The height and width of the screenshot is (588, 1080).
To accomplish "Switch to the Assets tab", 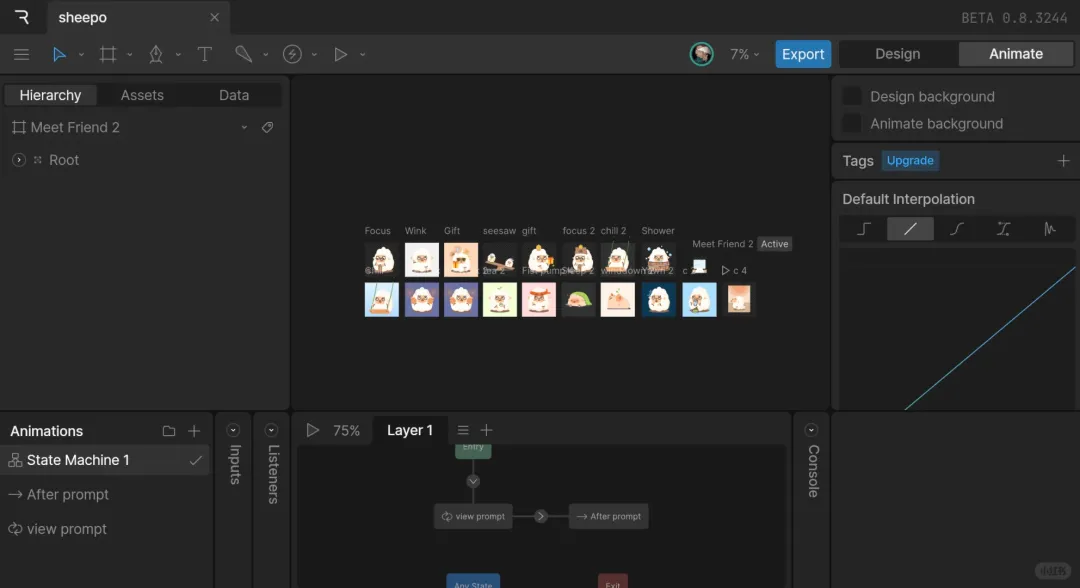I will click(x=142, y=95).
